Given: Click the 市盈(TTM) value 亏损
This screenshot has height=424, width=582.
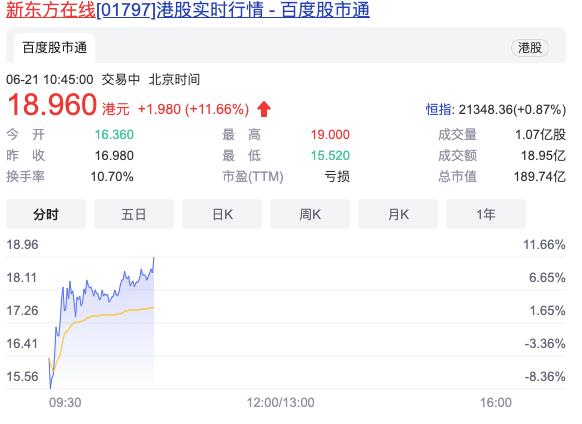Looking at the screenshot, I should point(337,177).
